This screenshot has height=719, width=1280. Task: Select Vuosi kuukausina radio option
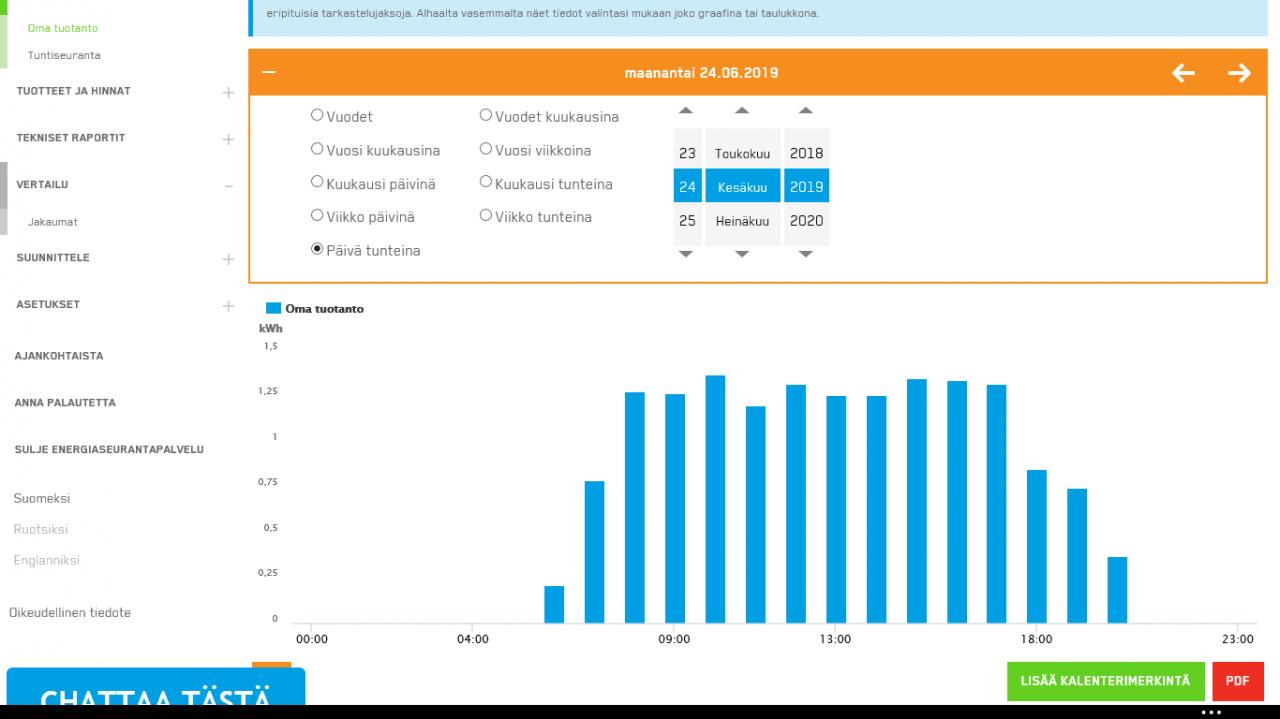[x=317, y=149]
